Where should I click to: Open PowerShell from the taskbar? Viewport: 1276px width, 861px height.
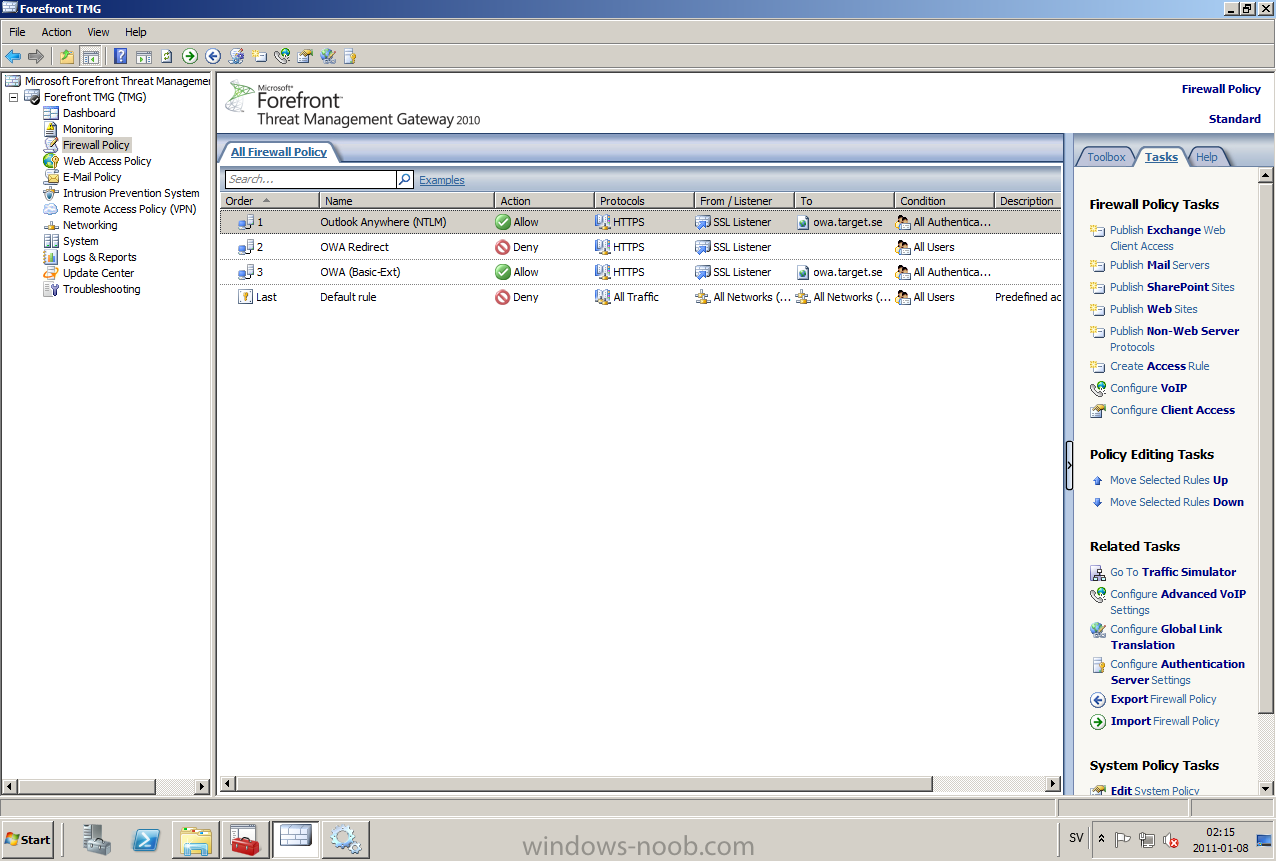[147, 839]
